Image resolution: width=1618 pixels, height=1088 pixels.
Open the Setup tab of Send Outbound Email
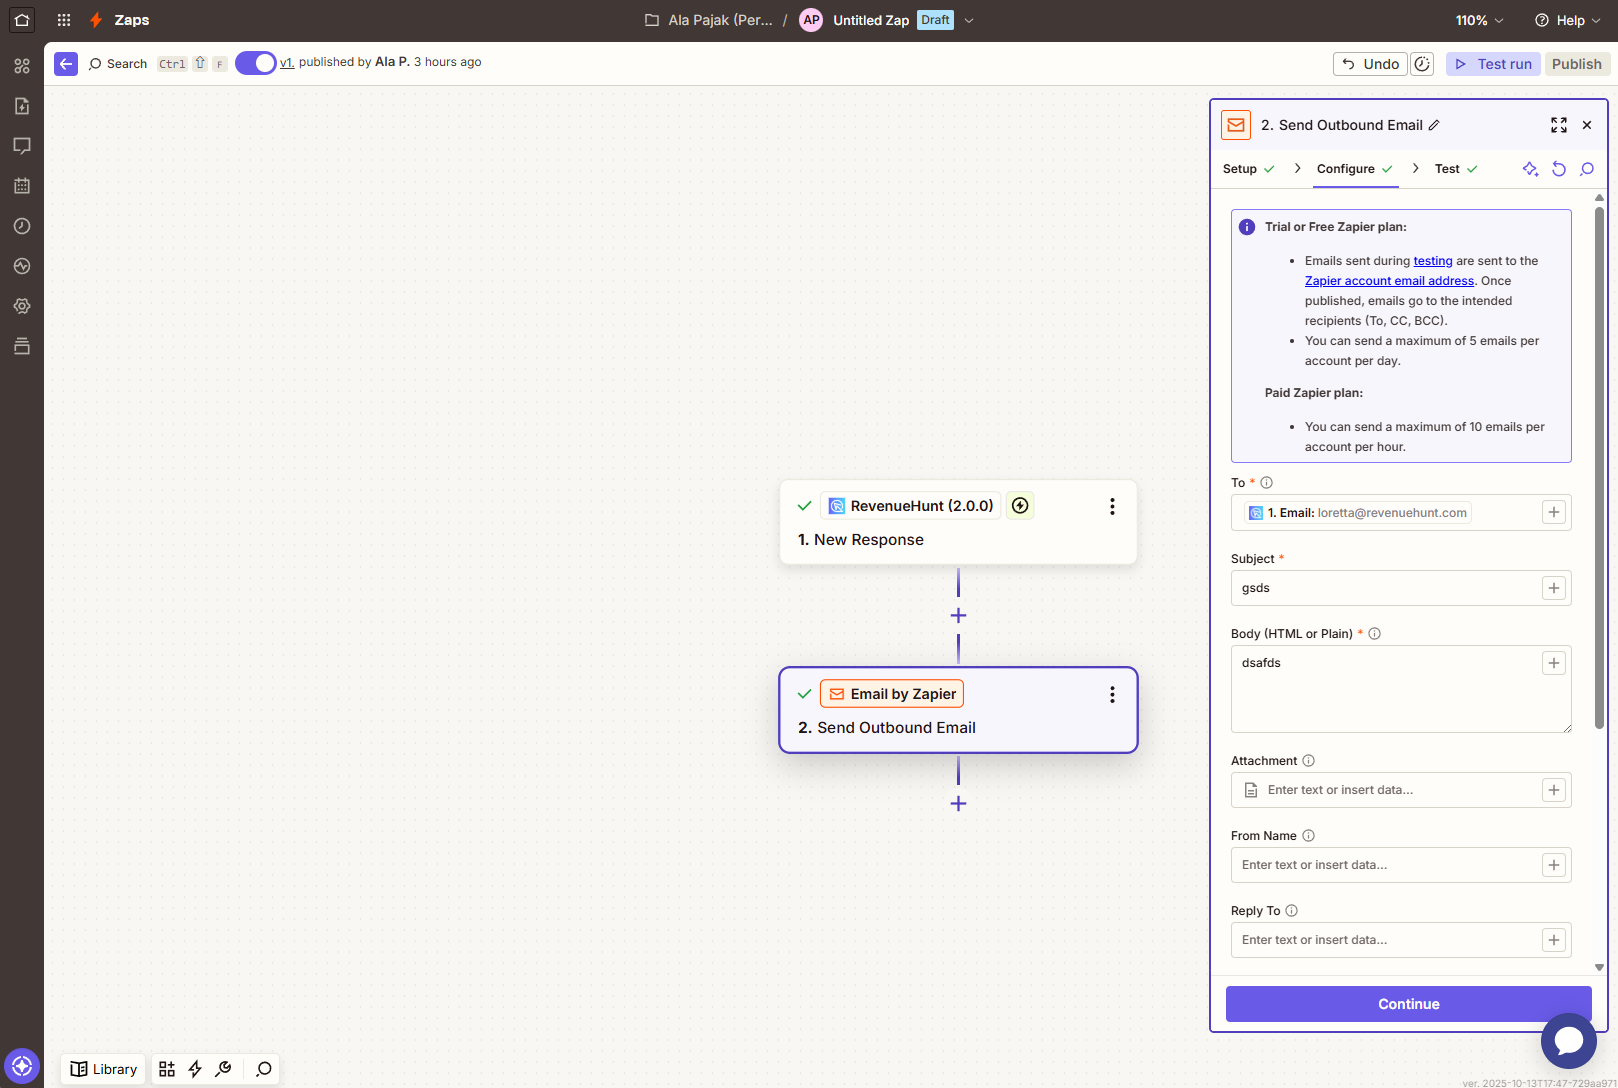(x=1238, y=169)
